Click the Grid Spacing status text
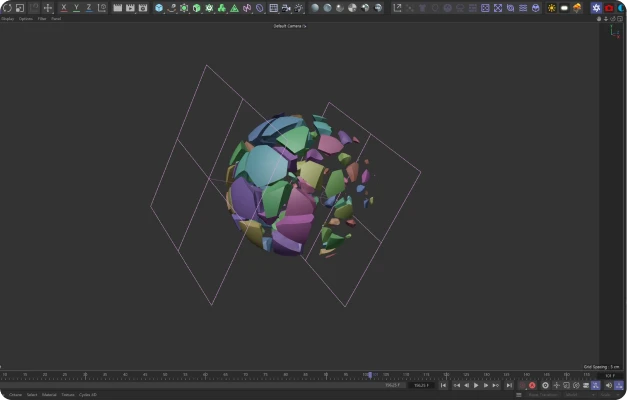The width and height of the screenshot is (627, 400). 601,367
